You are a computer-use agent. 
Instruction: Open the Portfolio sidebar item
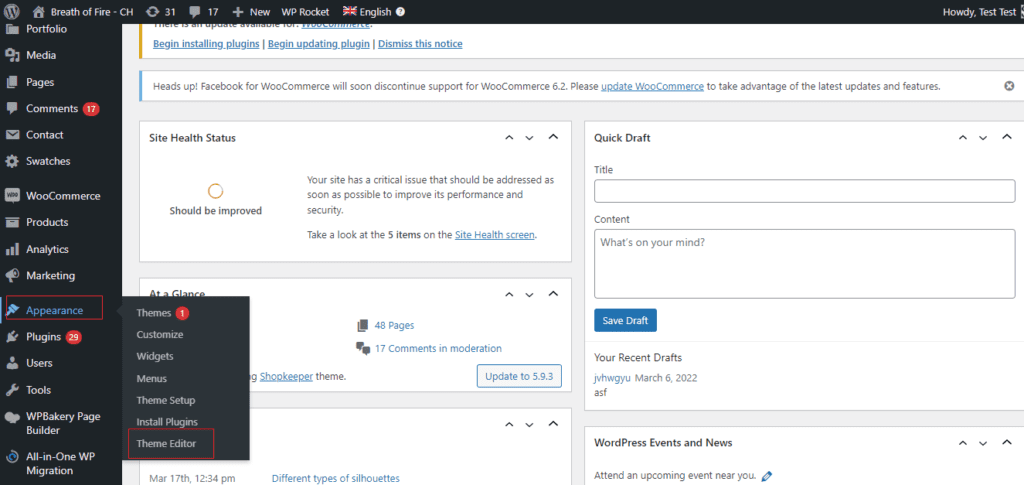[46, 29]
